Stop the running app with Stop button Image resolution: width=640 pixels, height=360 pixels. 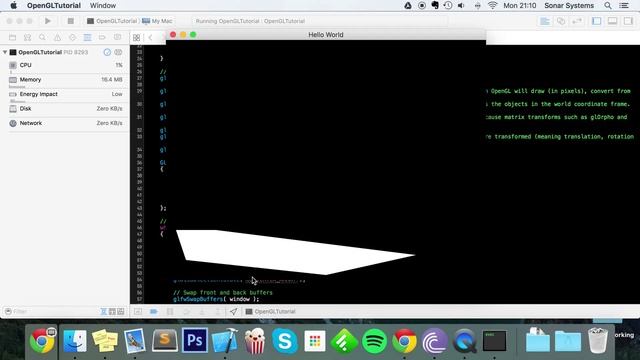70,21
